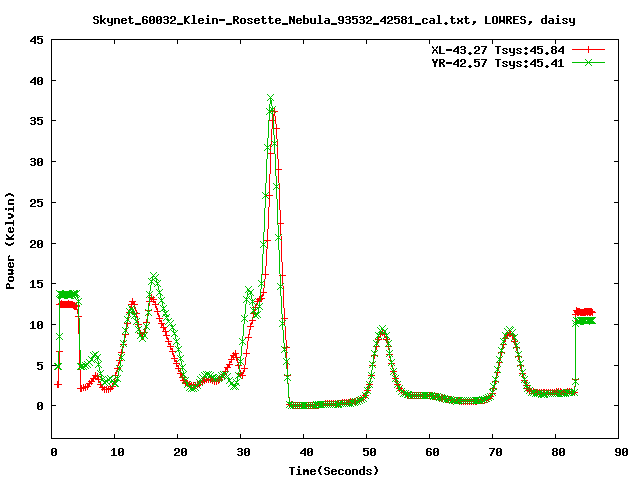Click x-axis tick label 10
The width and height of the screenshot is (640, 480).
tap(117, 452)
